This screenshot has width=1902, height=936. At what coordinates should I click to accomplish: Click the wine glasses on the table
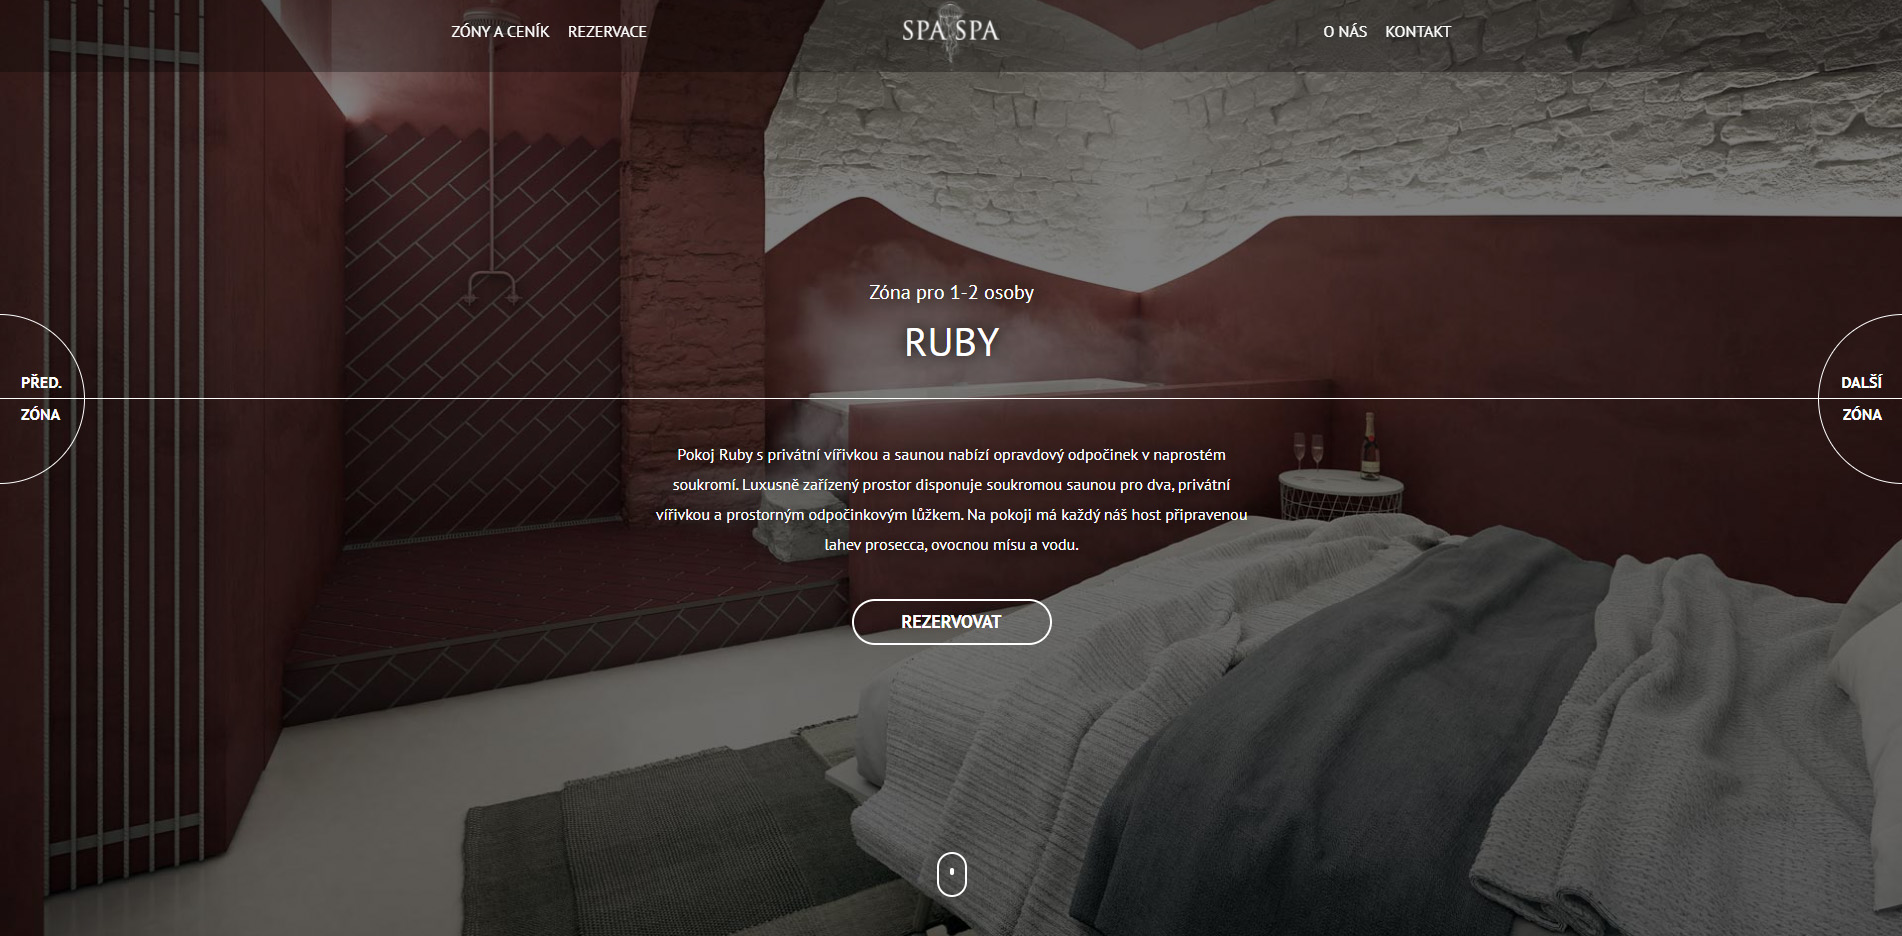(x=1308, y=452)
